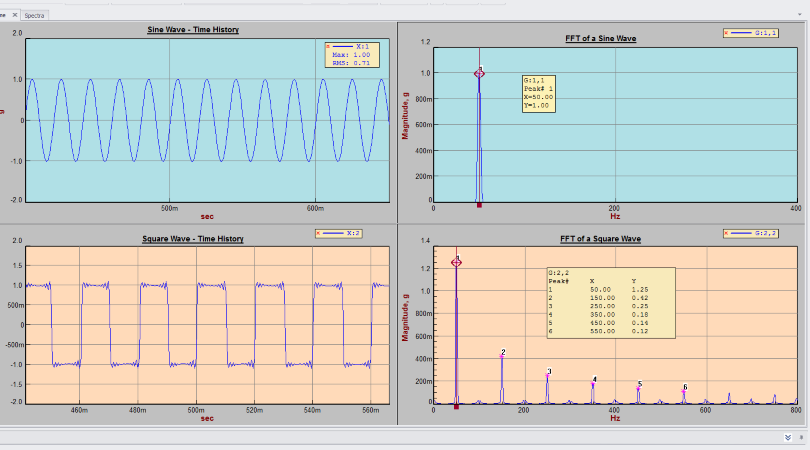Image resolution: width=810 pixels, height=450 pixels.
Task: Click the peak cursor marker on sine FFT
Action: [480, 73]
